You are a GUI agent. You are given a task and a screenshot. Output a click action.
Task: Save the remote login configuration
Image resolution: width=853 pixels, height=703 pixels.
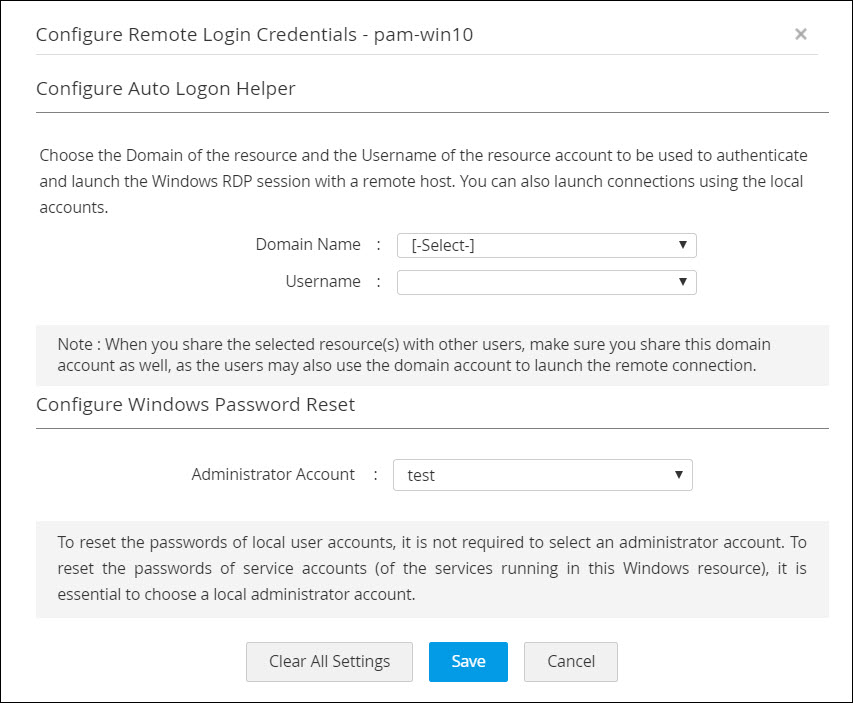point(468,661)
